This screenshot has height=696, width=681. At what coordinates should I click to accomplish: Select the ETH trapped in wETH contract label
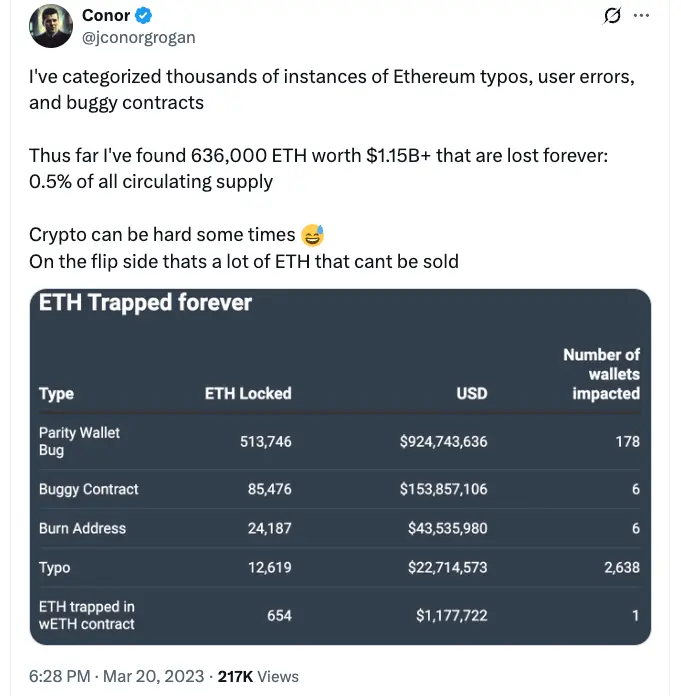(x=87, y=615)
